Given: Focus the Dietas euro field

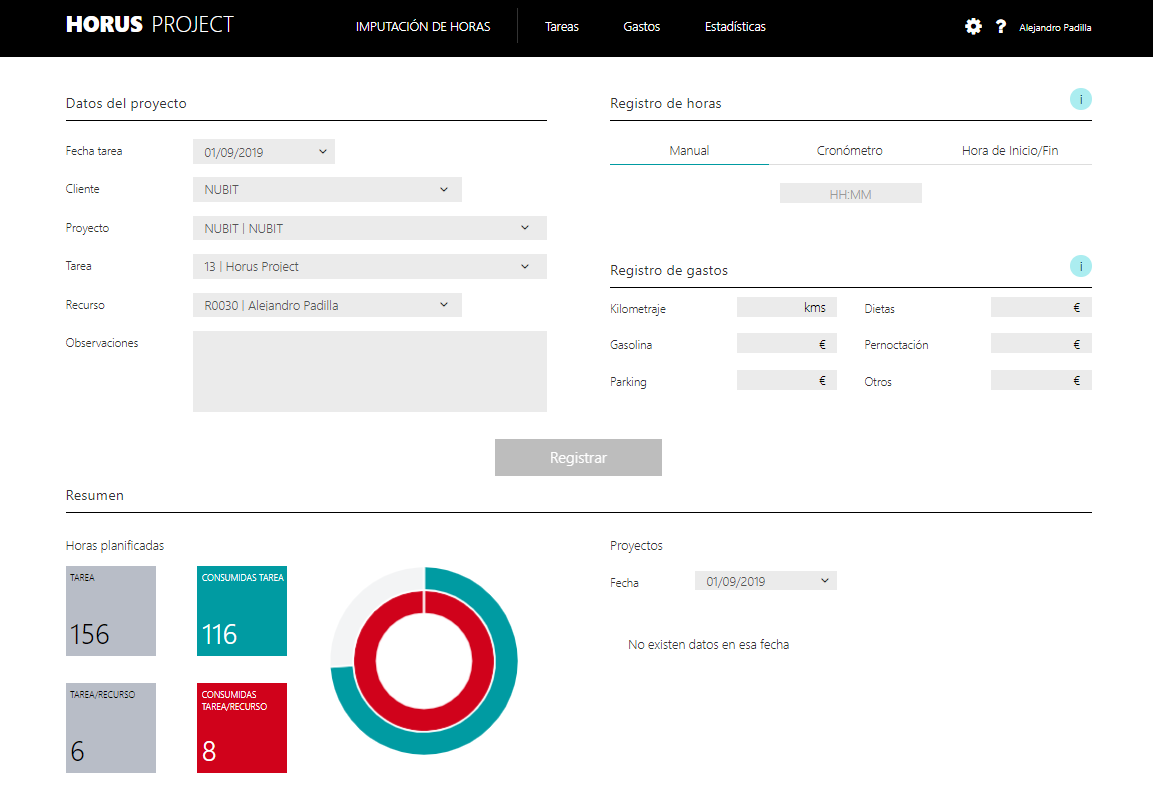Looking at the screenshot, I should point(1041,307).
